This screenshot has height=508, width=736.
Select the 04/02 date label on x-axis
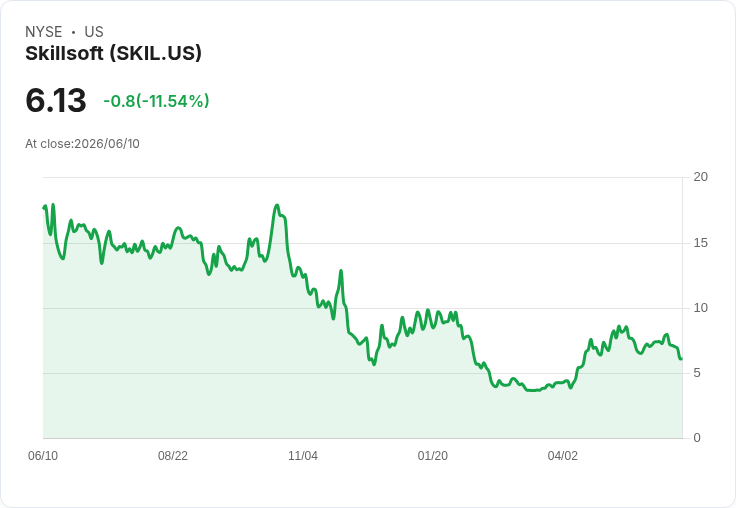563,455
